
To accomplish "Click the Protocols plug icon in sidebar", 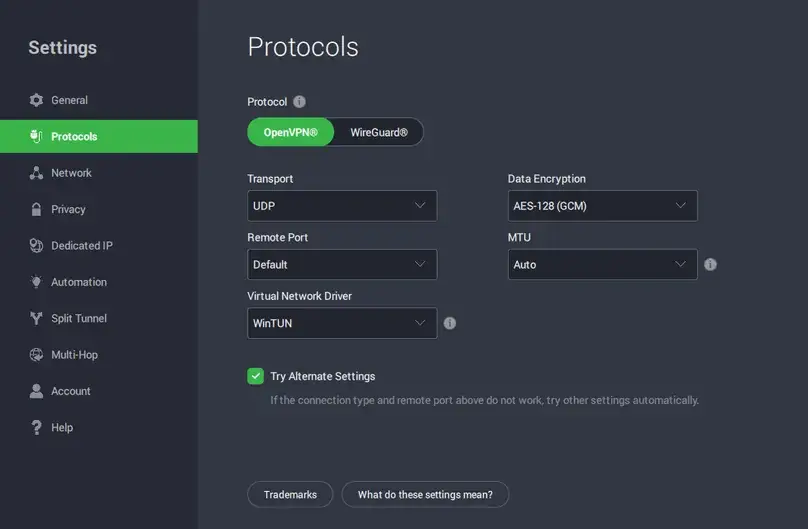I will pos(36,136).
